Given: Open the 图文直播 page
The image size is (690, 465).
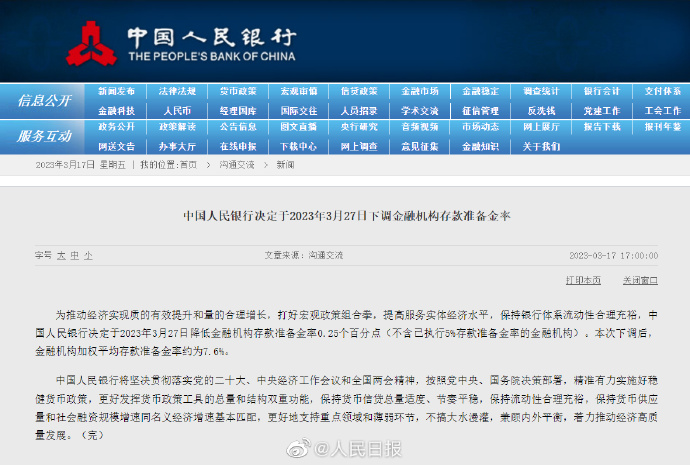Looking at the screenshot, I should coord(299,127).
